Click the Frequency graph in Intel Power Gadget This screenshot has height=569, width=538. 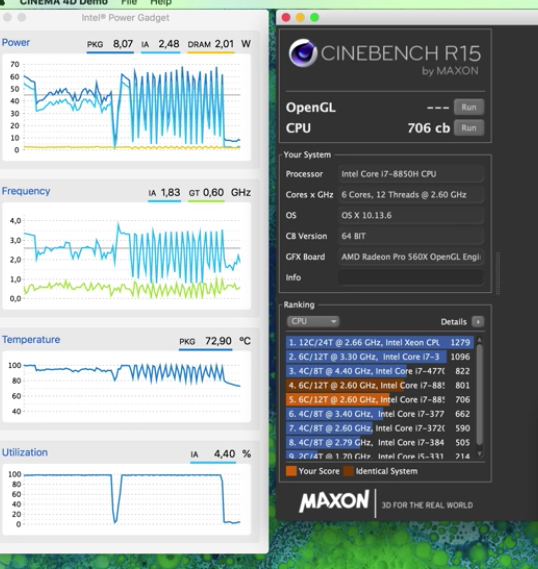126,256
